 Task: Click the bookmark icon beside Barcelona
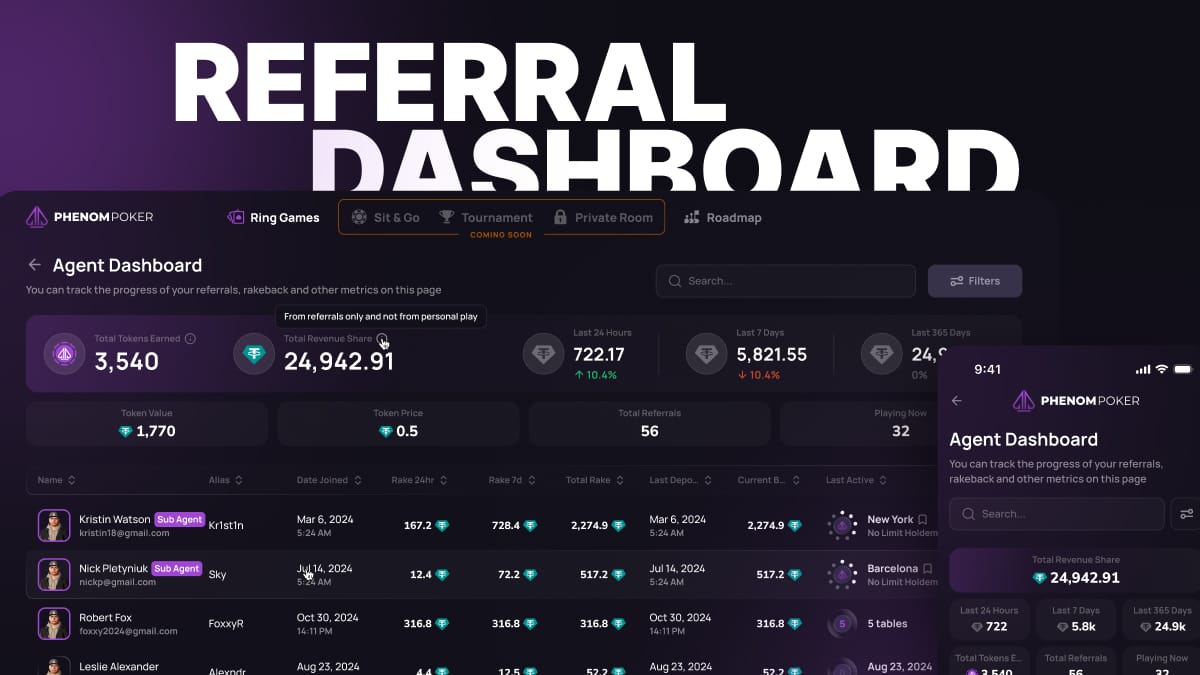coord(928,568)
